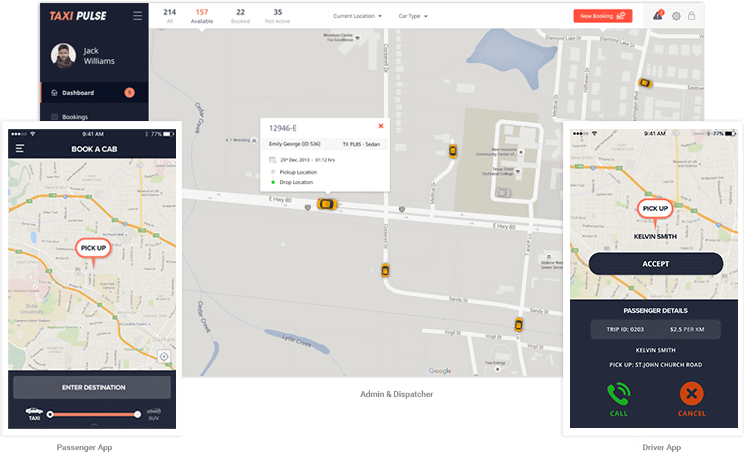Screen dimensions: 745x452
Task: Open the hamburger menu beside Taxi Pulse logo
Action: point(137,16)
